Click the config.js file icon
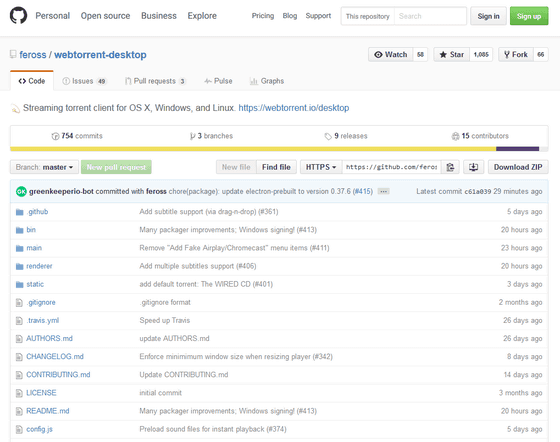 pos(19,430)
